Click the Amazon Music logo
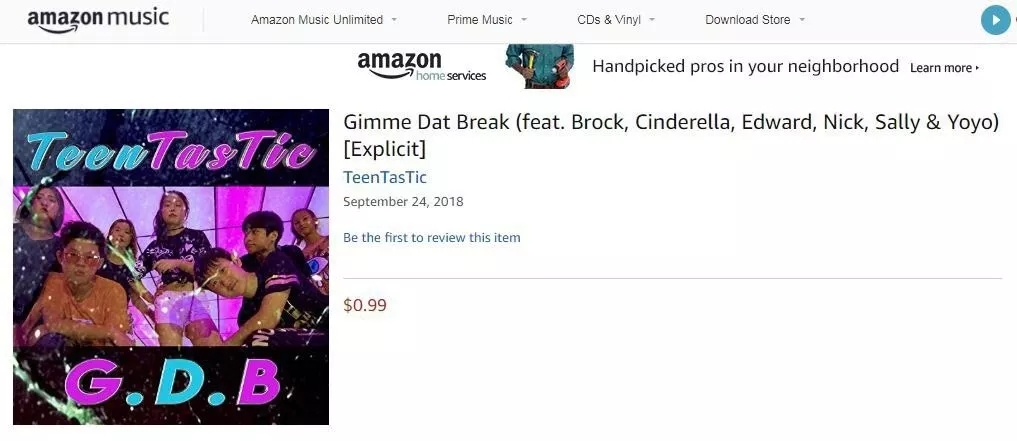 click(x=98, y=19)
